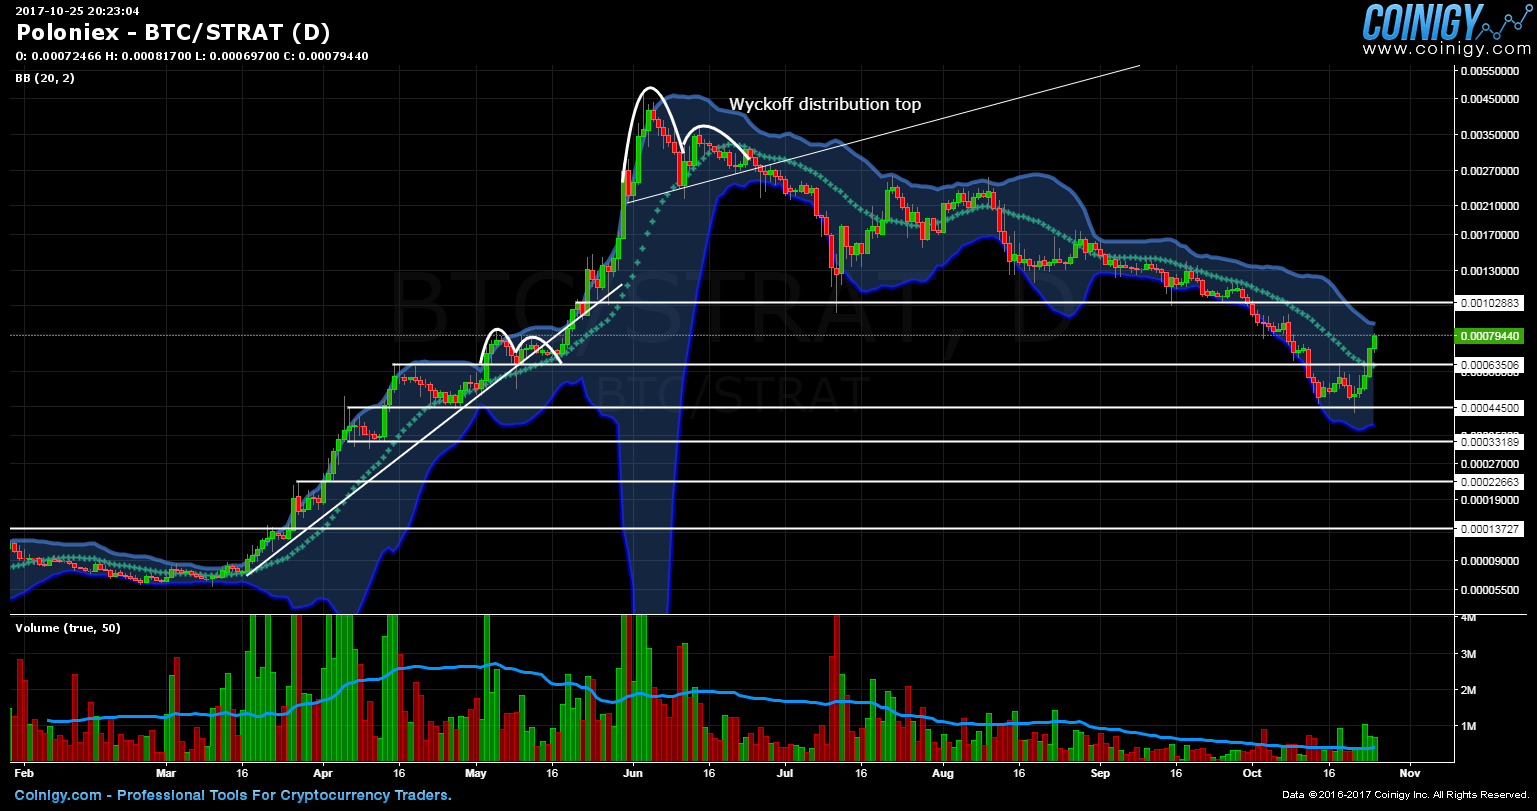Image resolution: width=1537 pixels, height=811 pixels.
Task: Click the 0.00170000 price axis value
Action: click(1490, 236)
